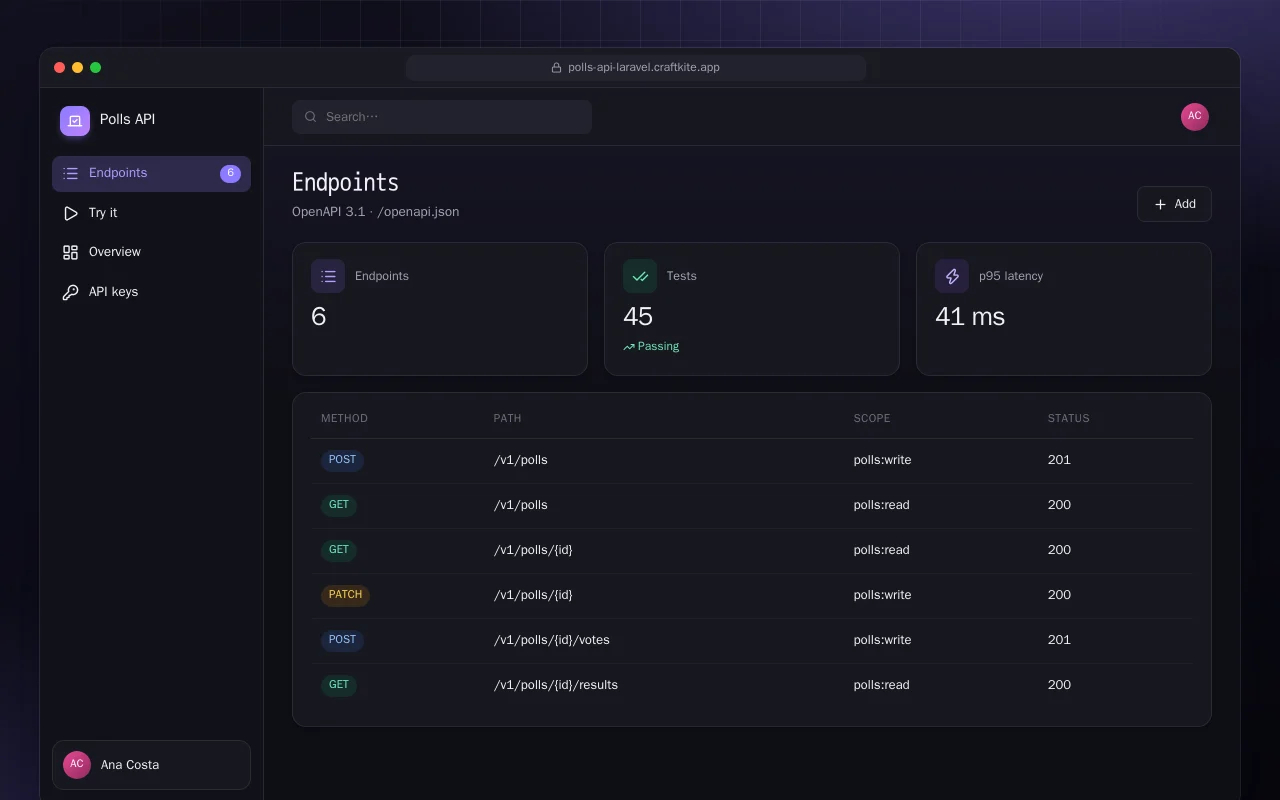Focus the Search input field
1280x800 pixels.
coord(442,117)
